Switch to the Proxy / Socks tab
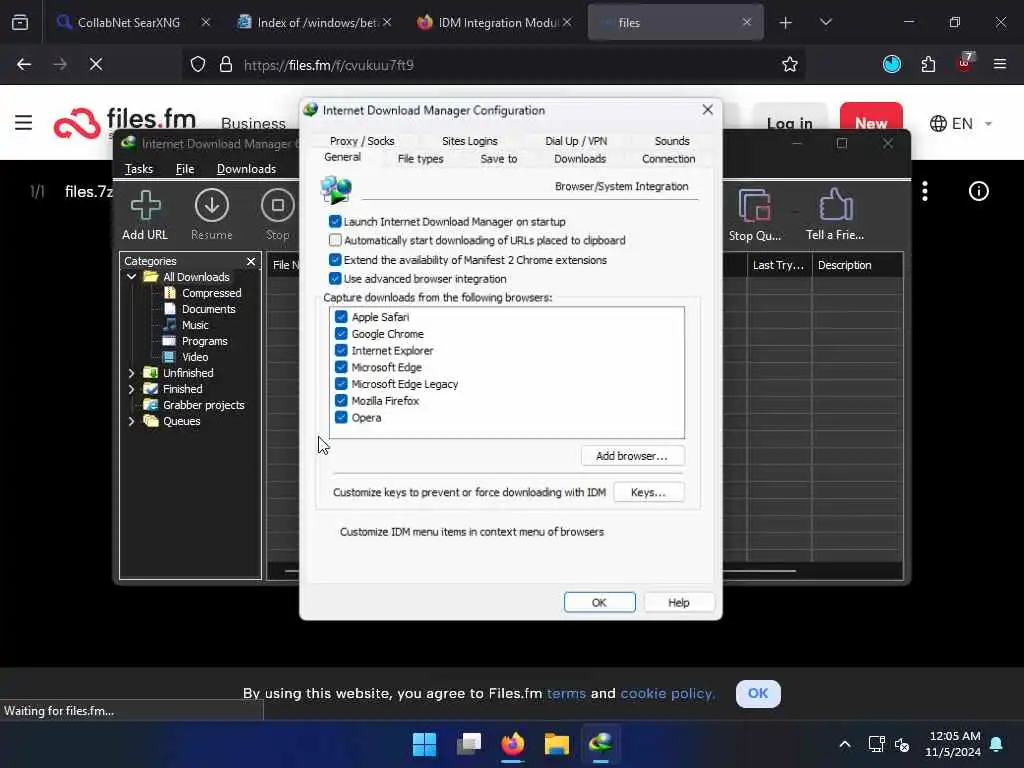The width and height of the screenshot is (1024, 768). coord(362,141)
